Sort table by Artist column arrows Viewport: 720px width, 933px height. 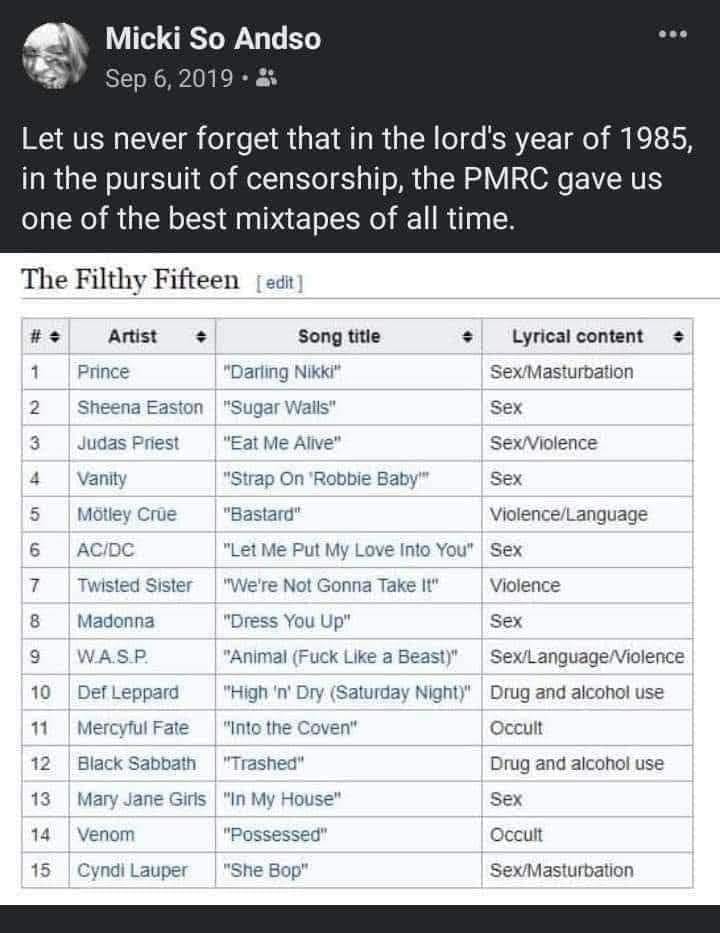(201, 337)
